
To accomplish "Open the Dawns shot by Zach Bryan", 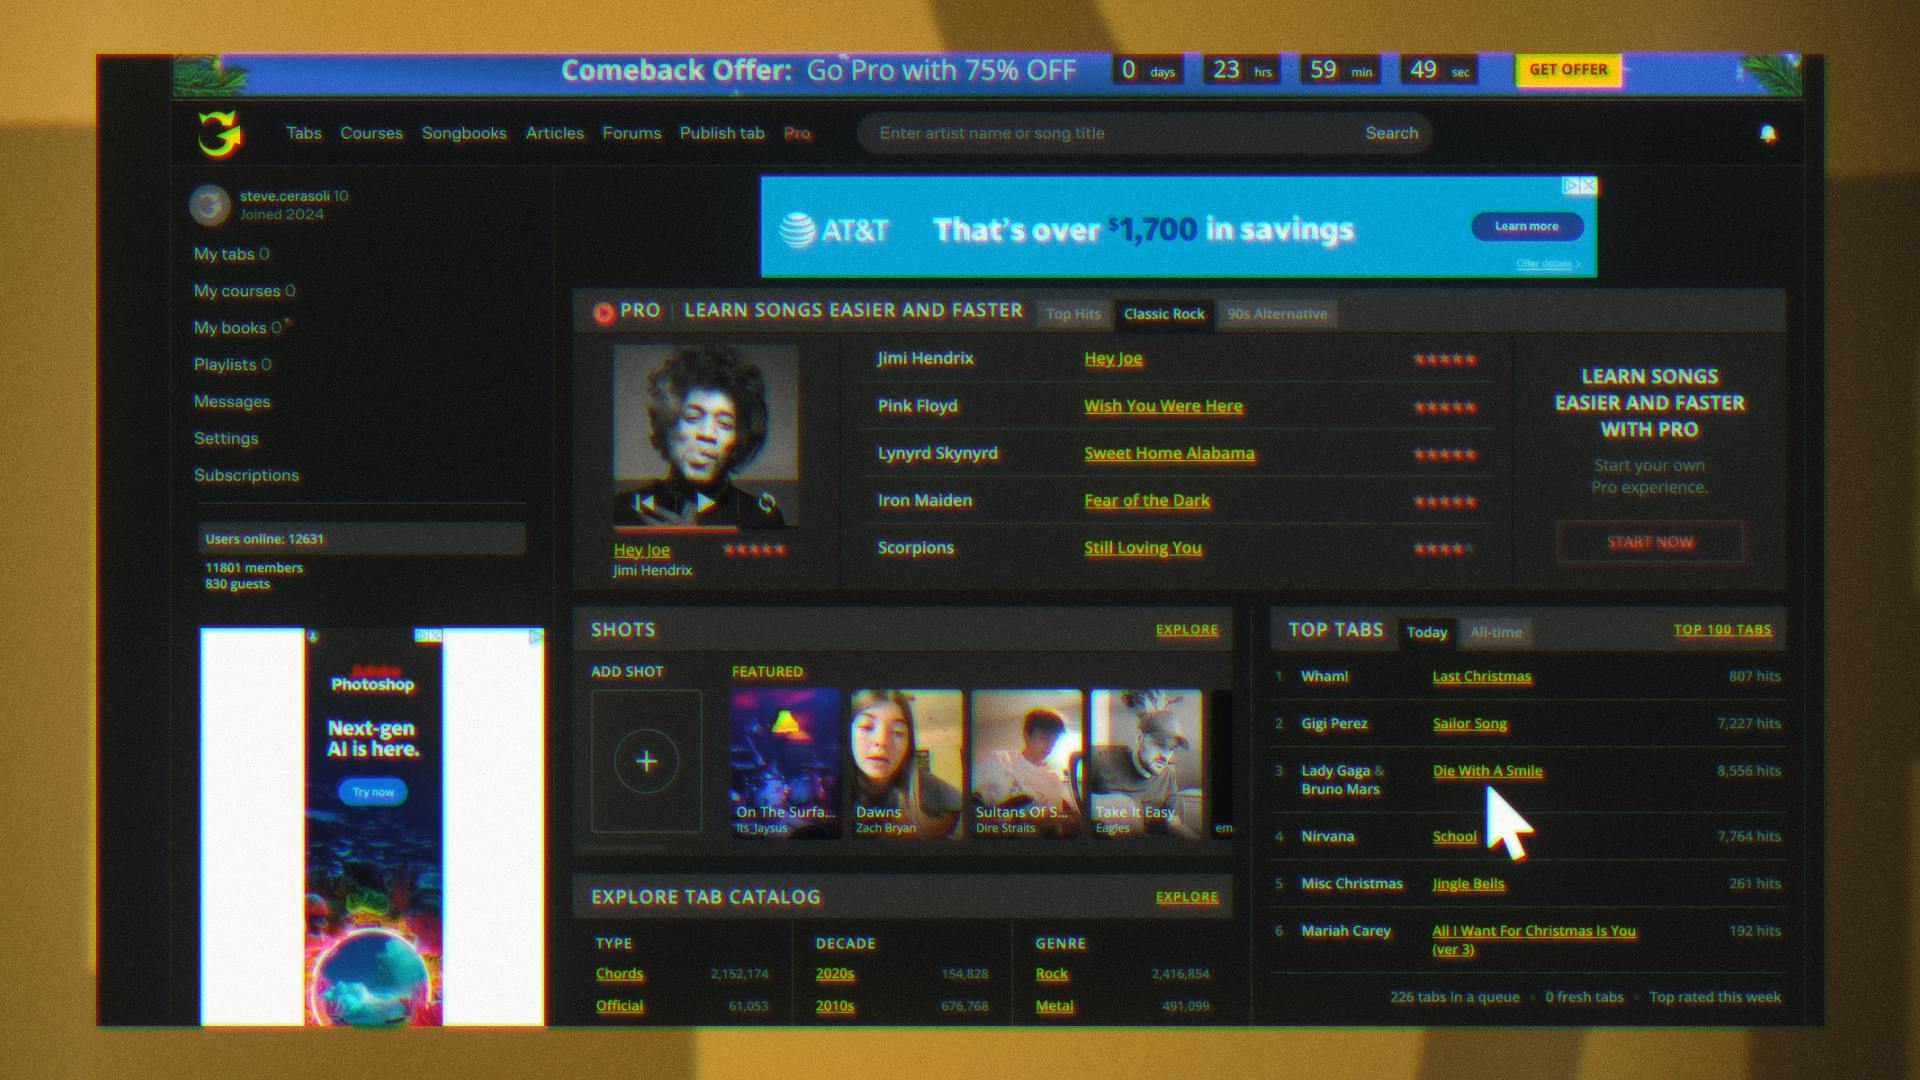I will click(x=905, y=760).
